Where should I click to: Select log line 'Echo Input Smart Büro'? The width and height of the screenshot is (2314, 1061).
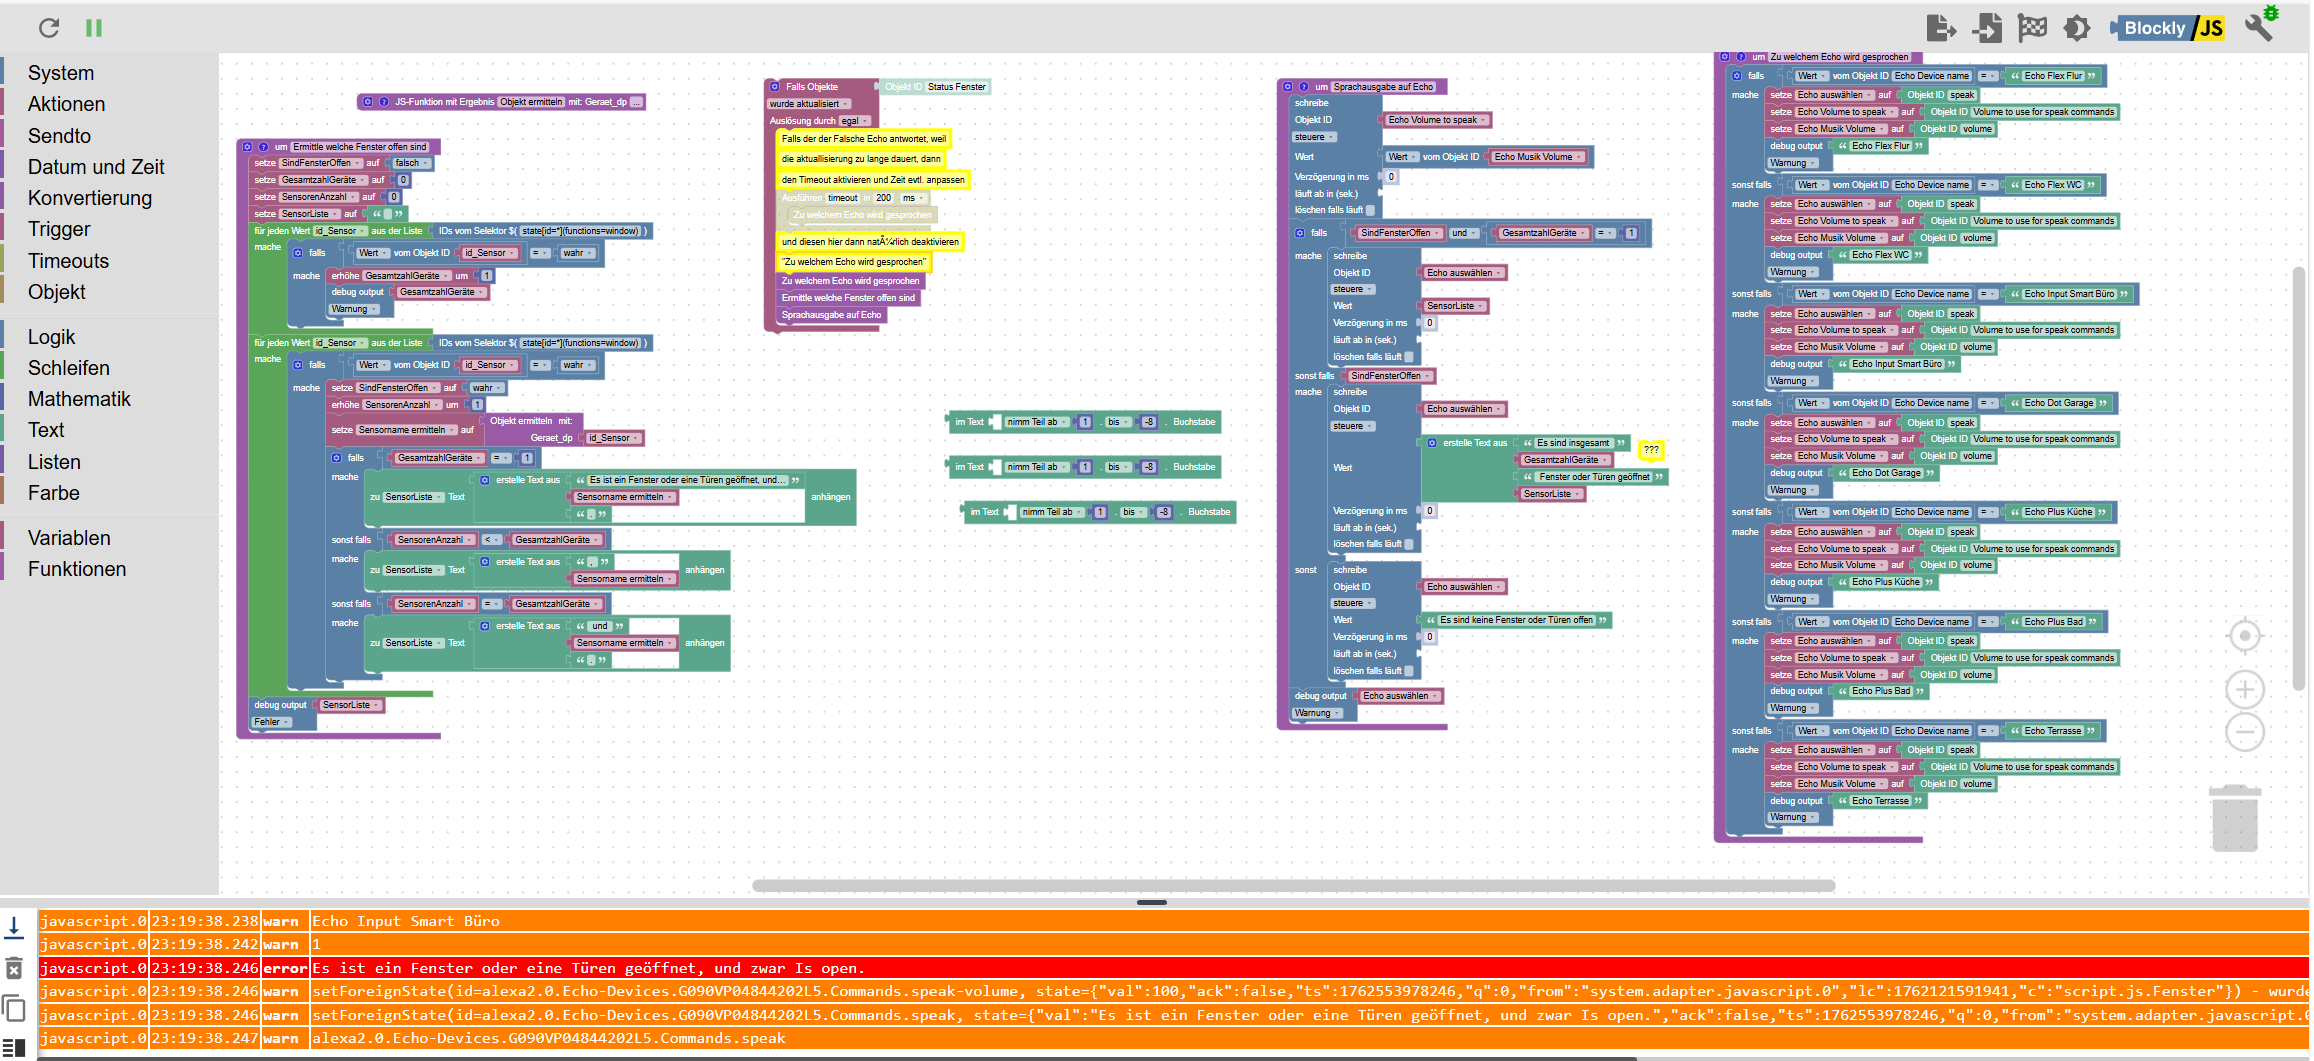tap(1173, 921)
